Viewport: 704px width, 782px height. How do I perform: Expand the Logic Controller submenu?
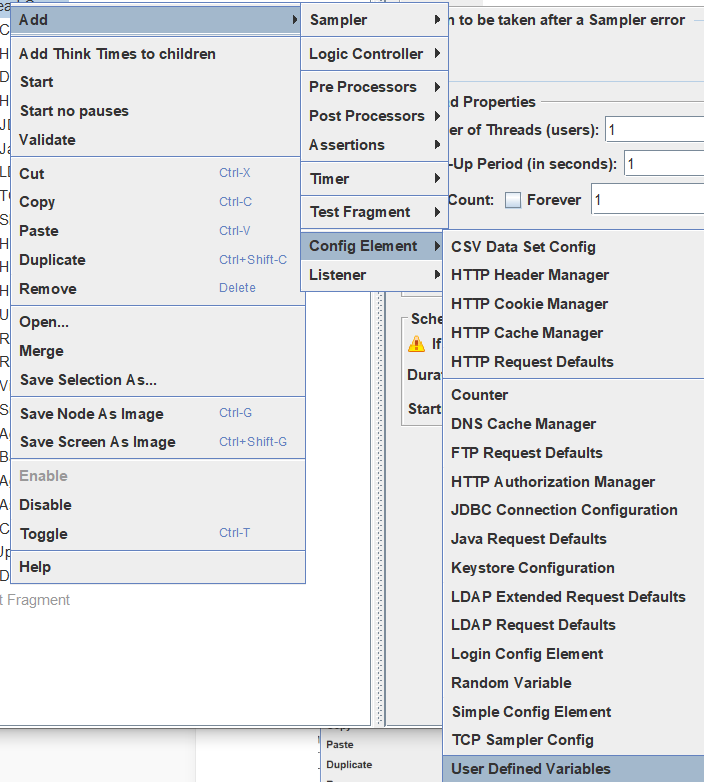point(374,54)
